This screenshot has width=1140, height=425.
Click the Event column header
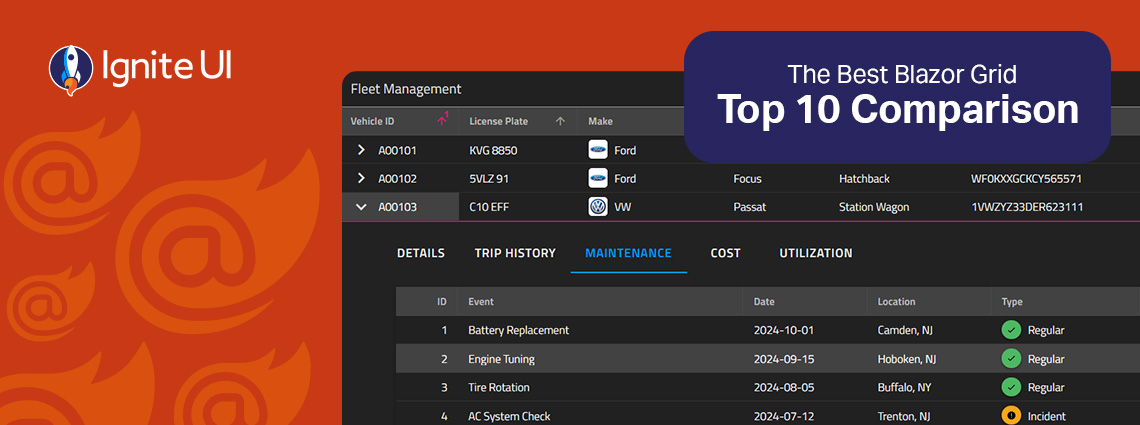[x=600, y=301]
